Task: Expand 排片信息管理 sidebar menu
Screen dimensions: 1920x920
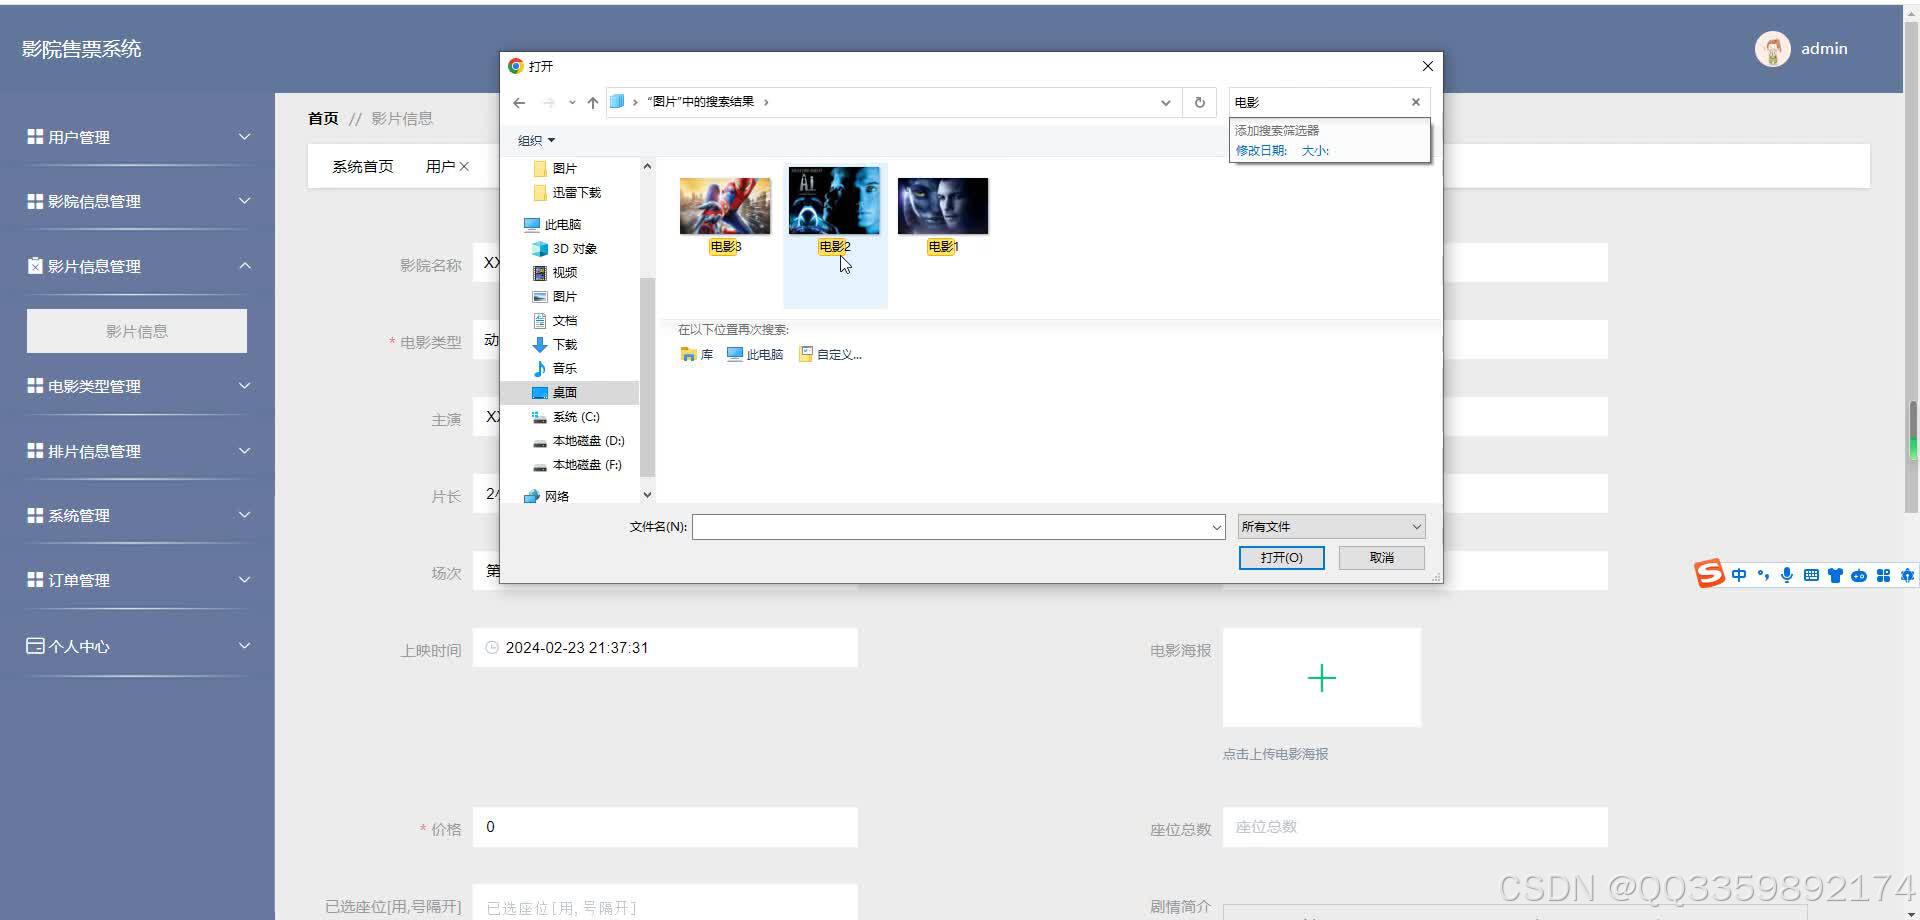Action: click(x=138, y=451)
